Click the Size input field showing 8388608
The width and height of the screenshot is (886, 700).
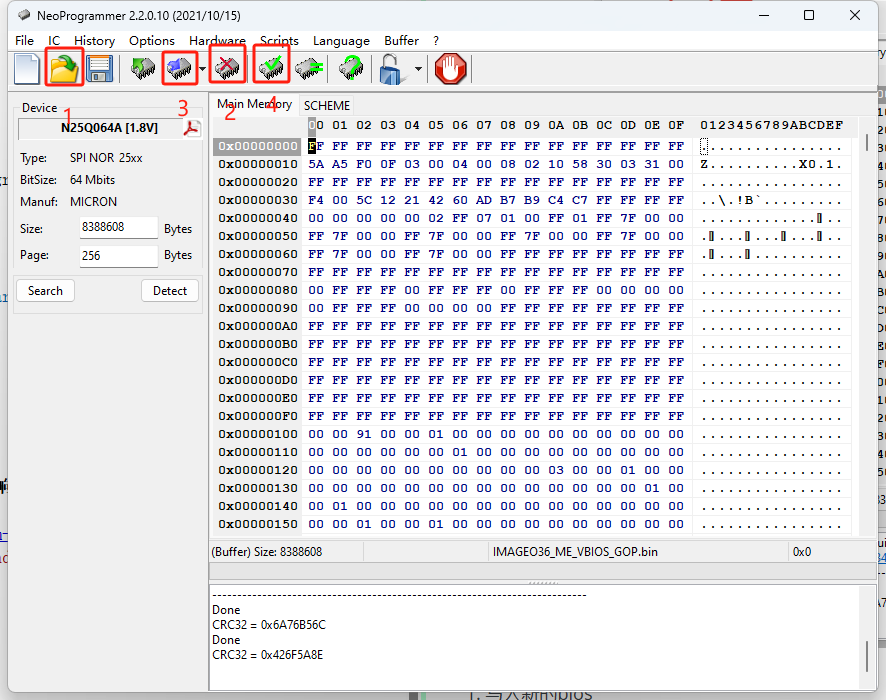click(x=119, y=227)
